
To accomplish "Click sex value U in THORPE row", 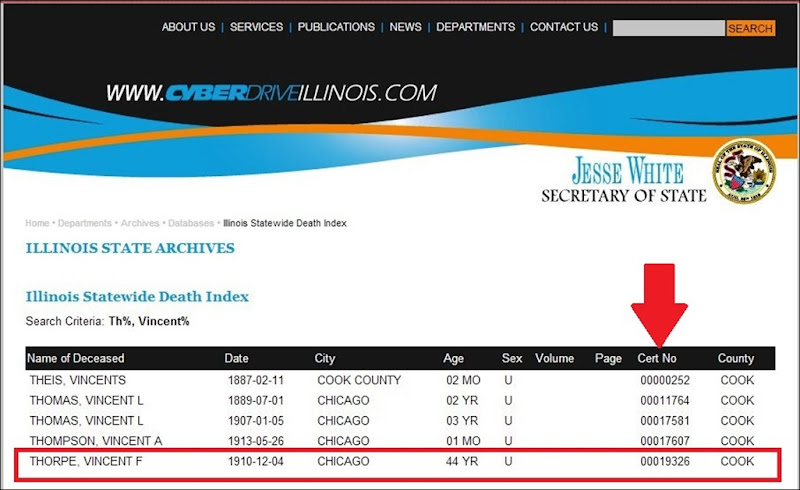I will click(x=508, y=461).
